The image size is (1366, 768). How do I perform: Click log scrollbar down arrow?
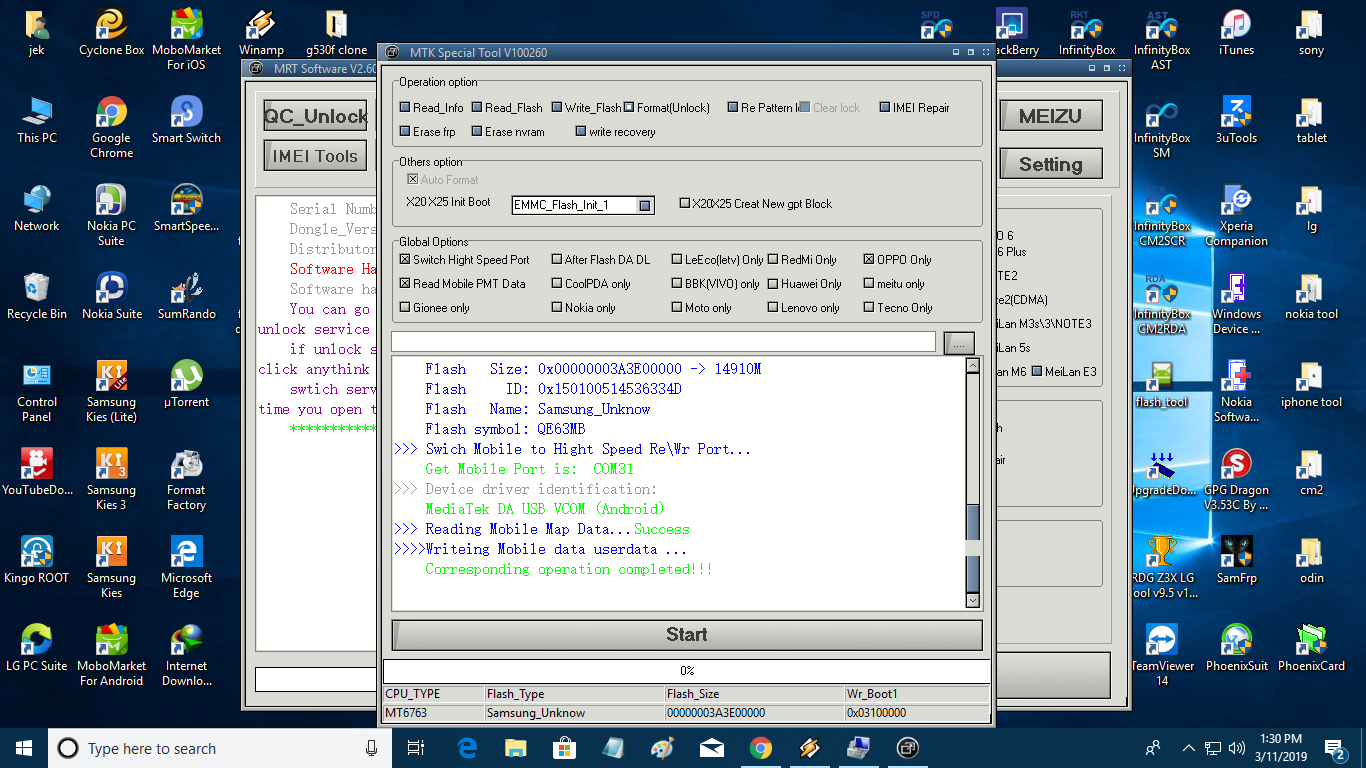click(x=973, y=600)
